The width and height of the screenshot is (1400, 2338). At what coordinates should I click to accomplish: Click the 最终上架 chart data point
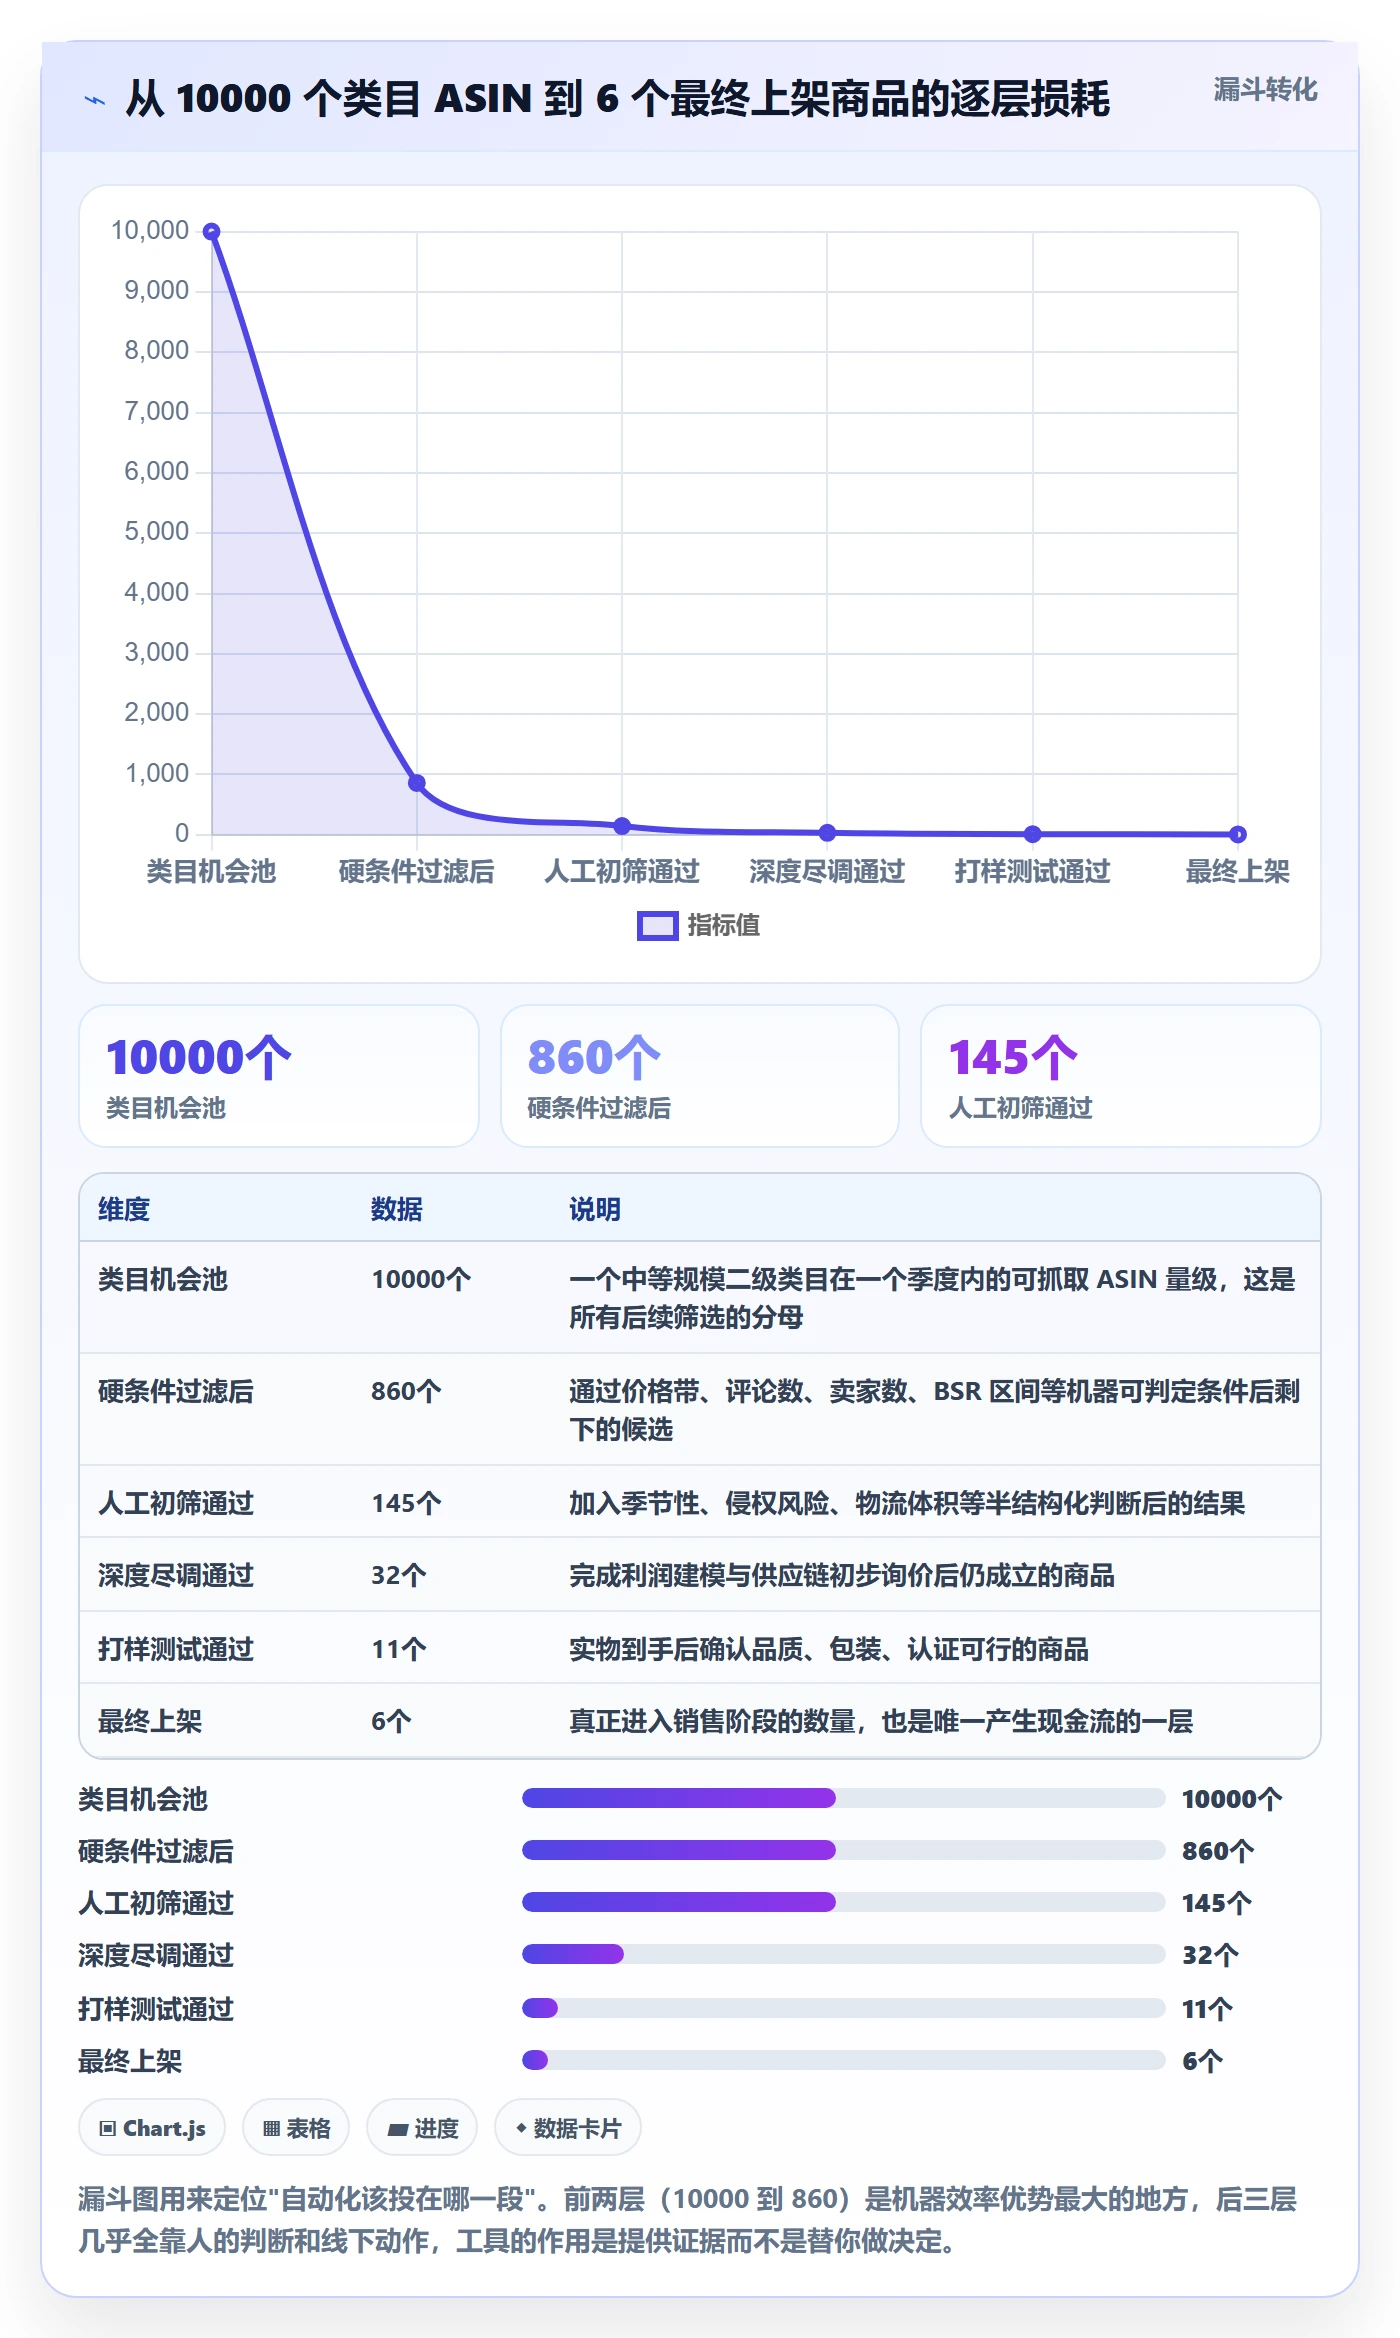(x=1238, y=834)
